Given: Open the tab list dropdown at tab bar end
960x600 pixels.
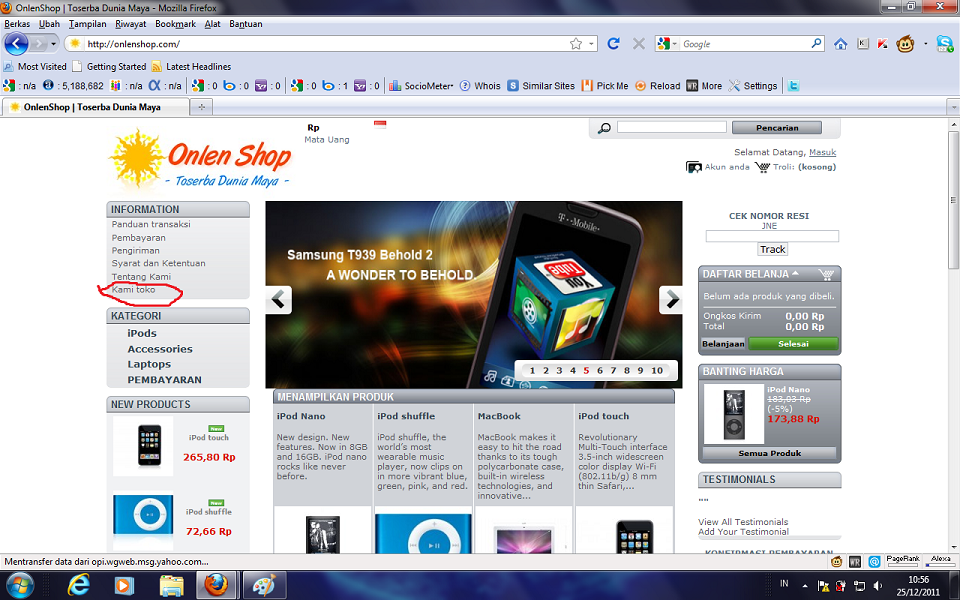Looking at the screenshot, I should coord(953,107).
